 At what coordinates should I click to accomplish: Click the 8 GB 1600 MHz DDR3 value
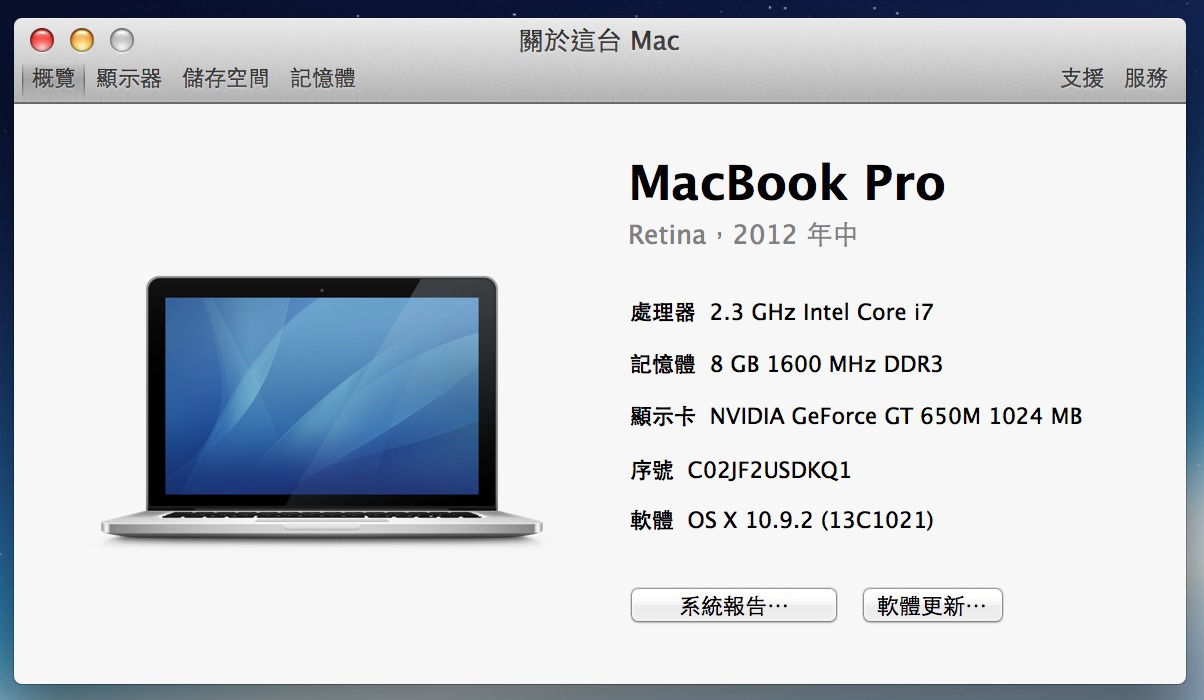click(827, 364)
